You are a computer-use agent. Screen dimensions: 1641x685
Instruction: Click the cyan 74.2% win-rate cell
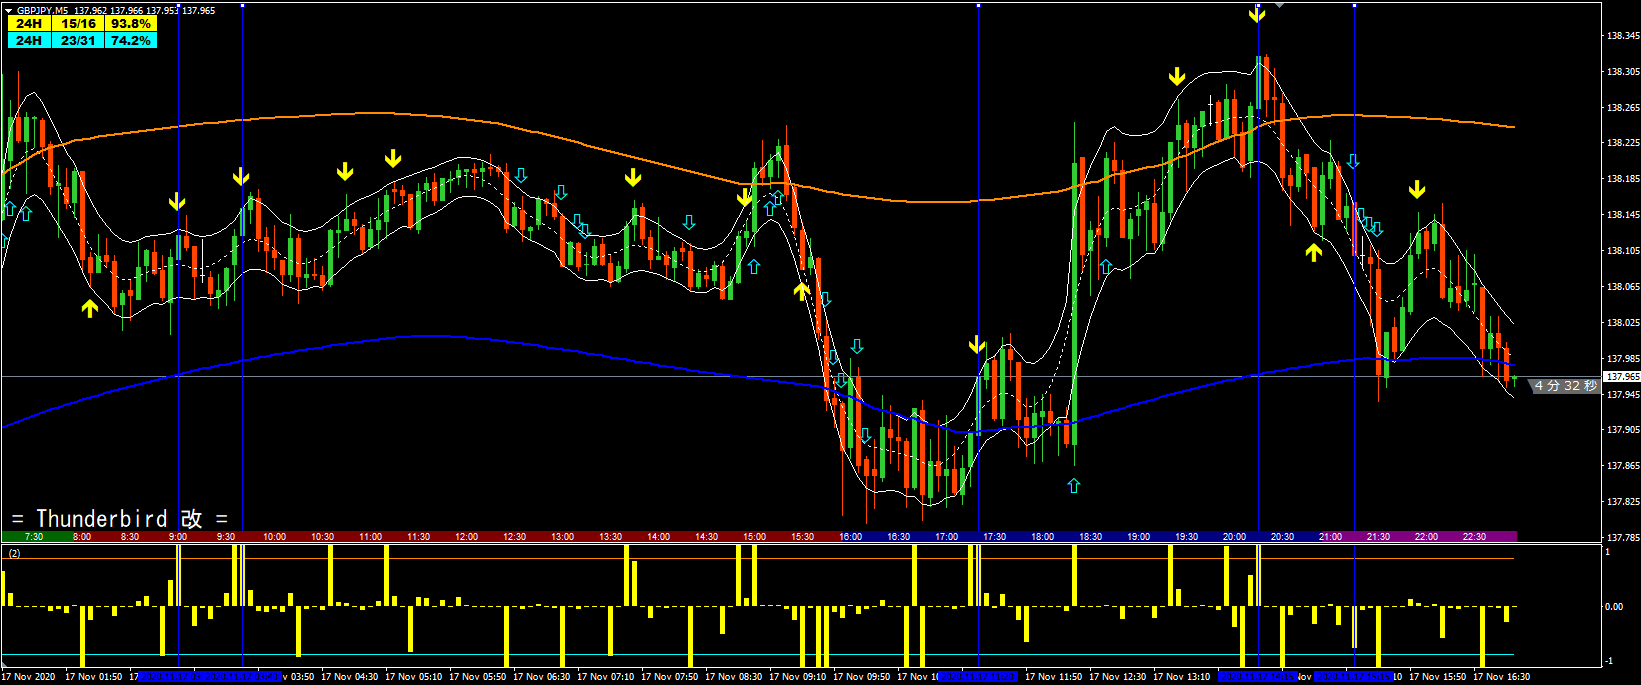point(130,41)
